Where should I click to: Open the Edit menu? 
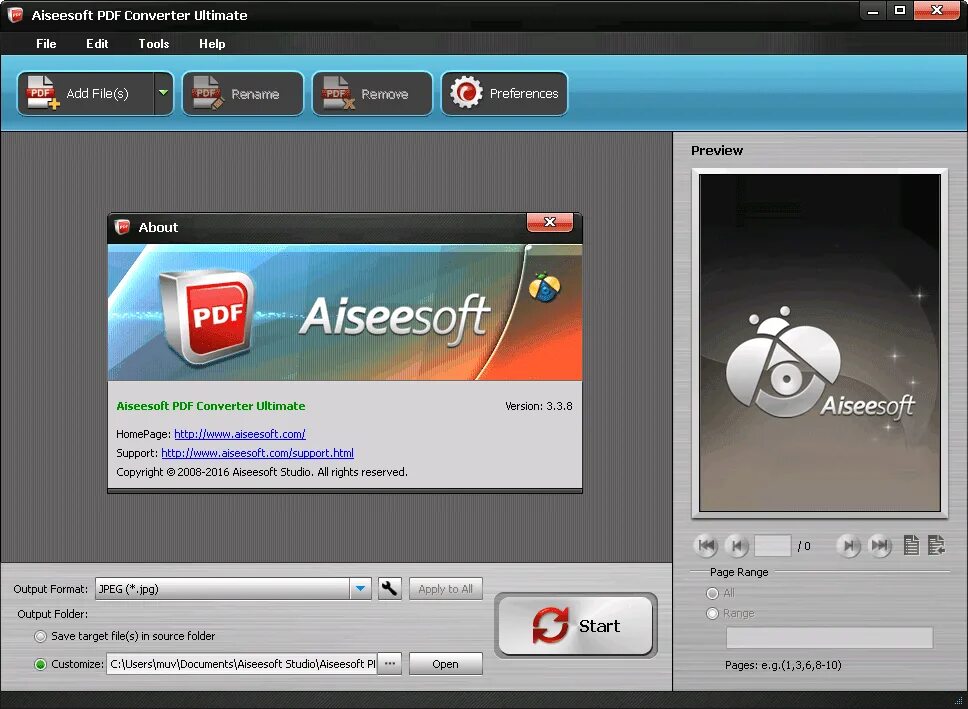click(x=96, y=43)
